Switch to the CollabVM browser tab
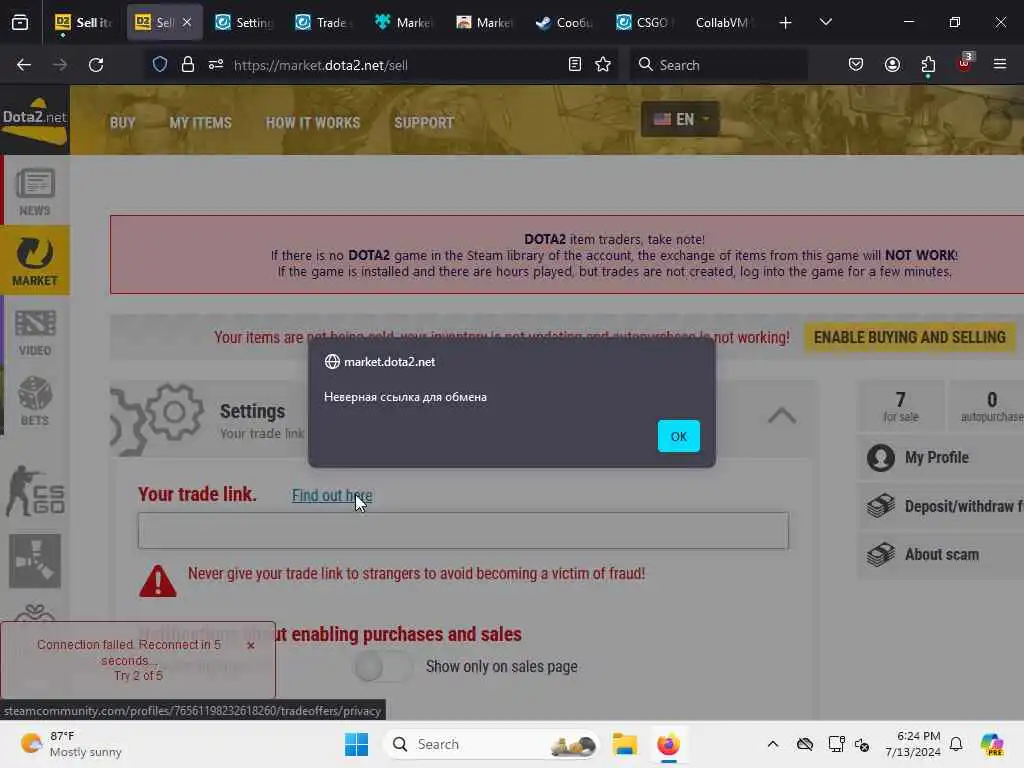1024x768 pixels. pos(725,23)
